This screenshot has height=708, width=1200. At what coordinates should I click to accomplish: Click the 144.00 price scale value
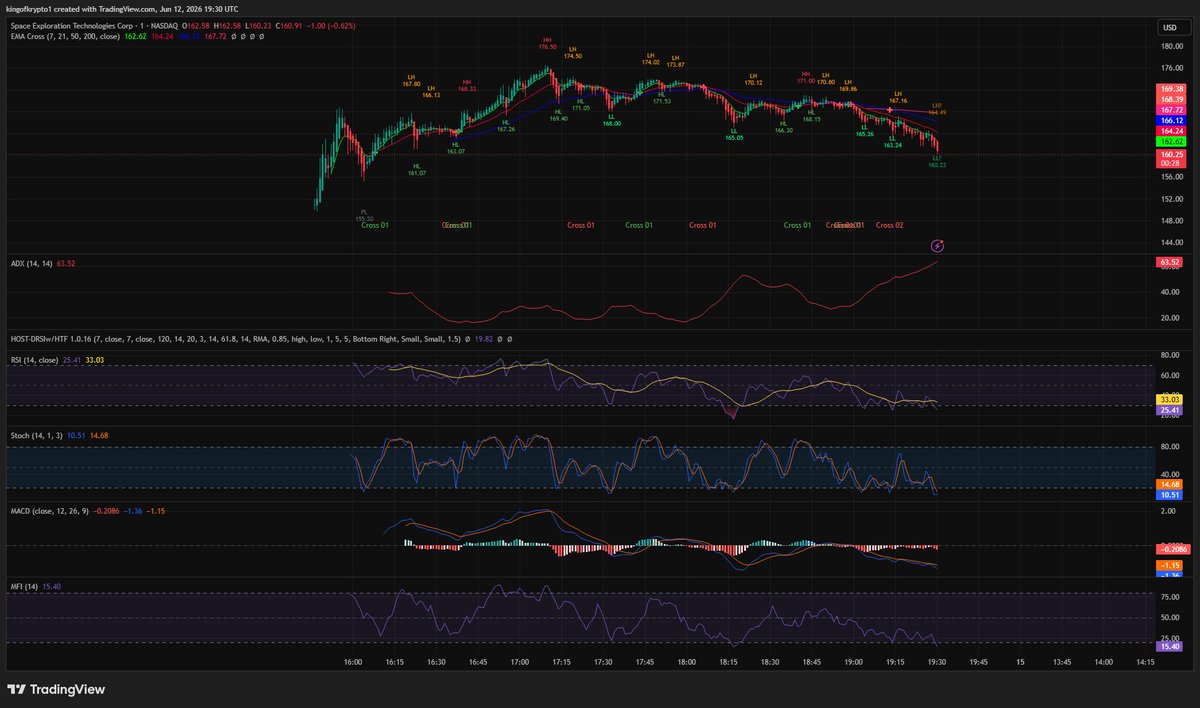click(x=1171, y=243)
